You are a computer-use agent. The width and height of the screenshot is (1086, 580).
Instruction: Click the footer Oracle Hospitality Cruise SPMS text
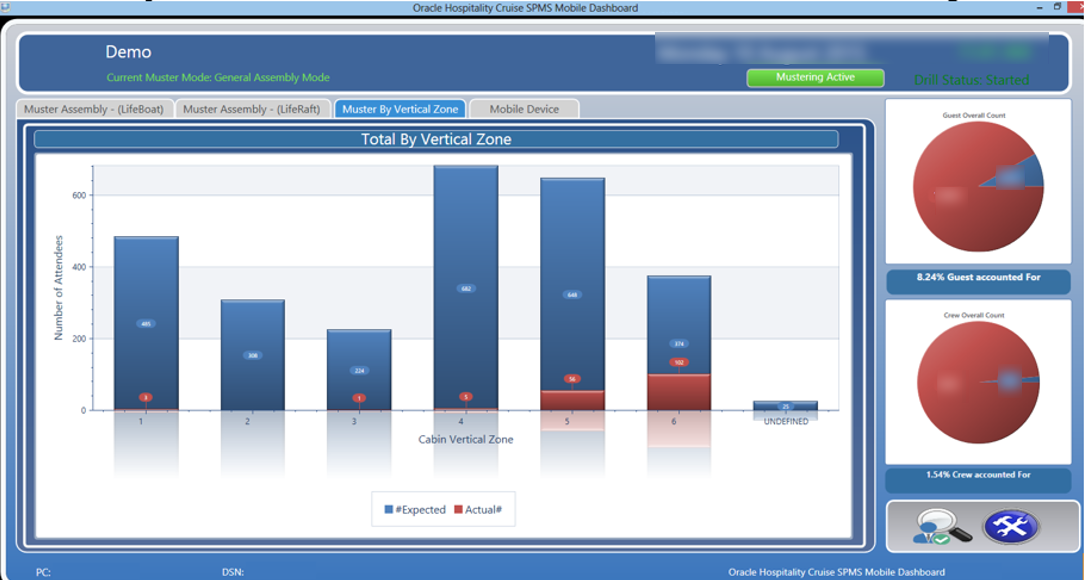[x=836, y=572]
